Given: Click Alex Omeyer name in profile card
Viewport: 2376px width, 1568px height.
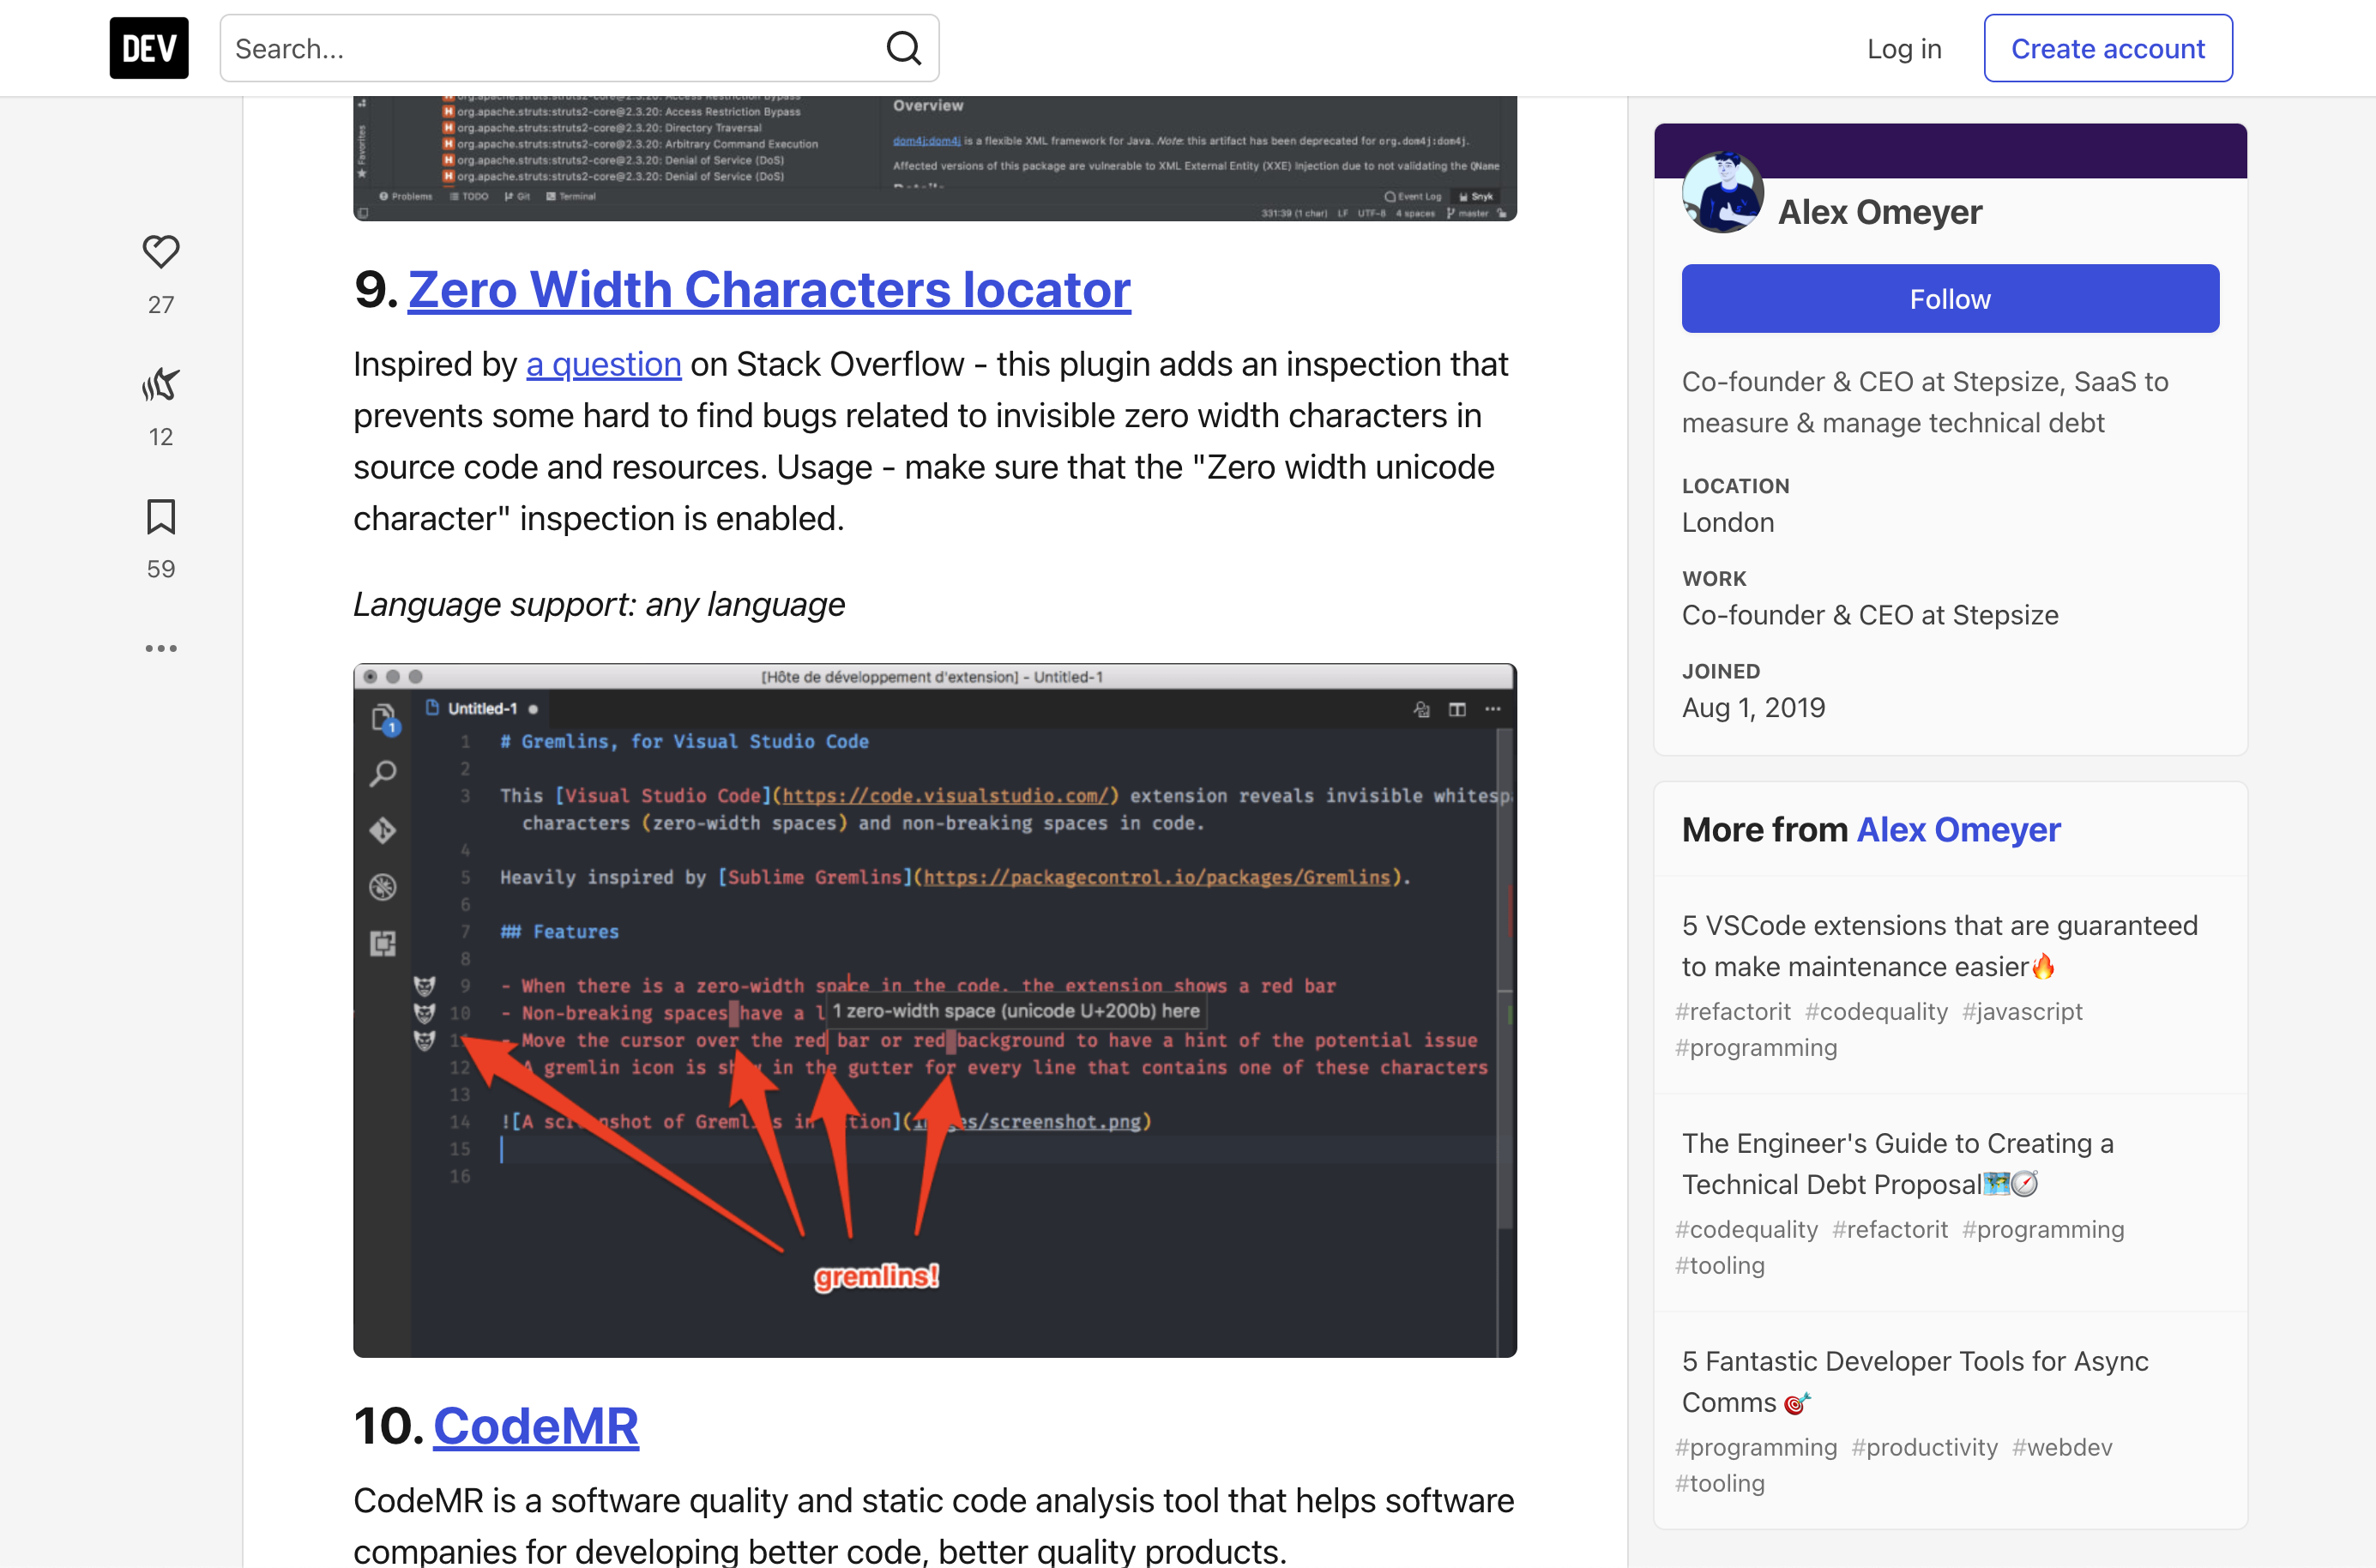Looking at the screenshot, I should coord(1879,212).
